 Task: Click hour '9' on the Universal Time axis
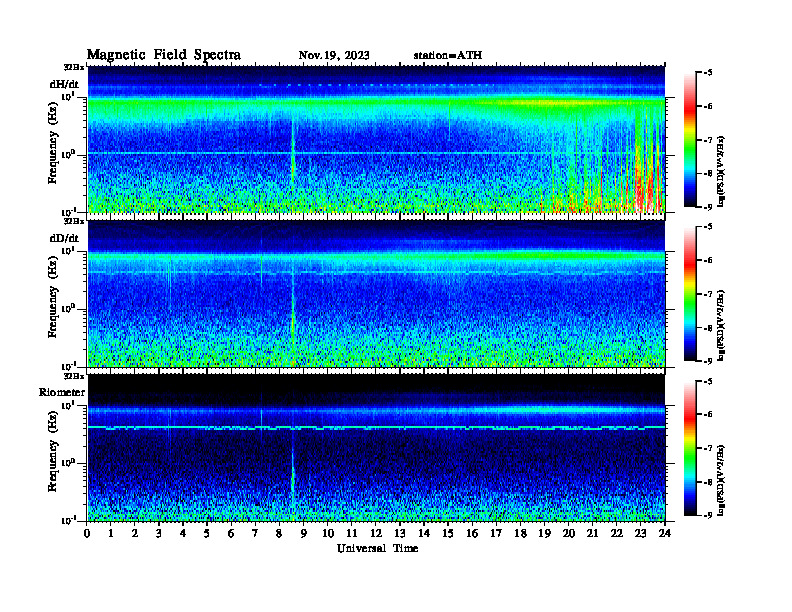coord(304,533)
